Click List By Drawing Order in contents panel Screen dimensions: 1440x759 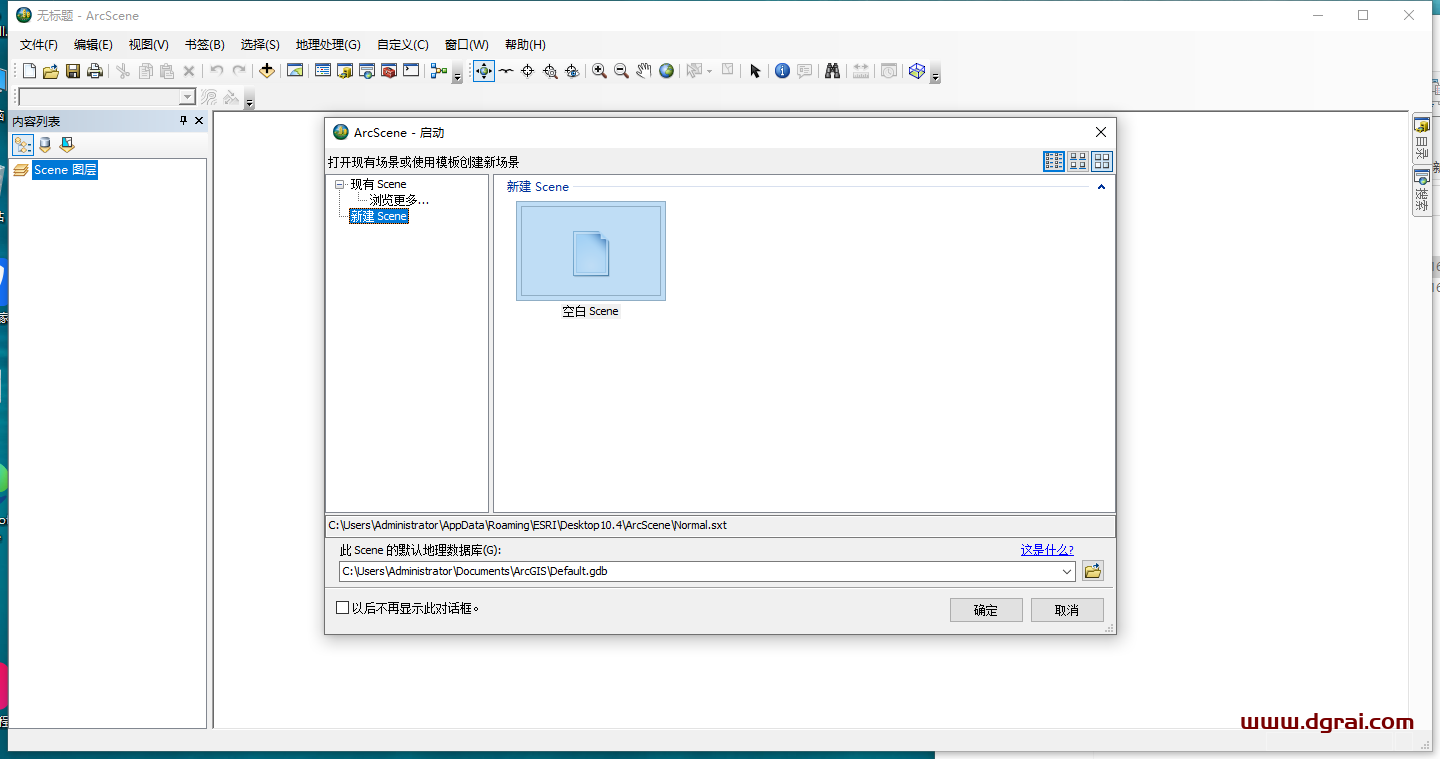click(x=22, y=145)
